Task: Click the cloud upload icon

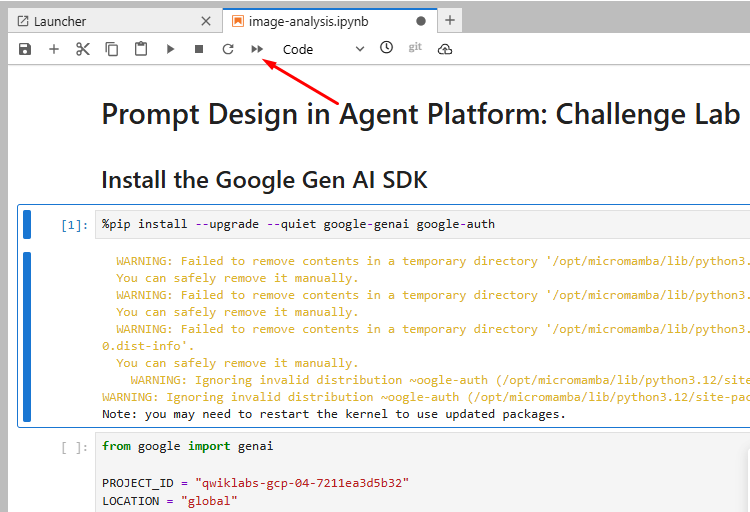Action: coord(445,49)
